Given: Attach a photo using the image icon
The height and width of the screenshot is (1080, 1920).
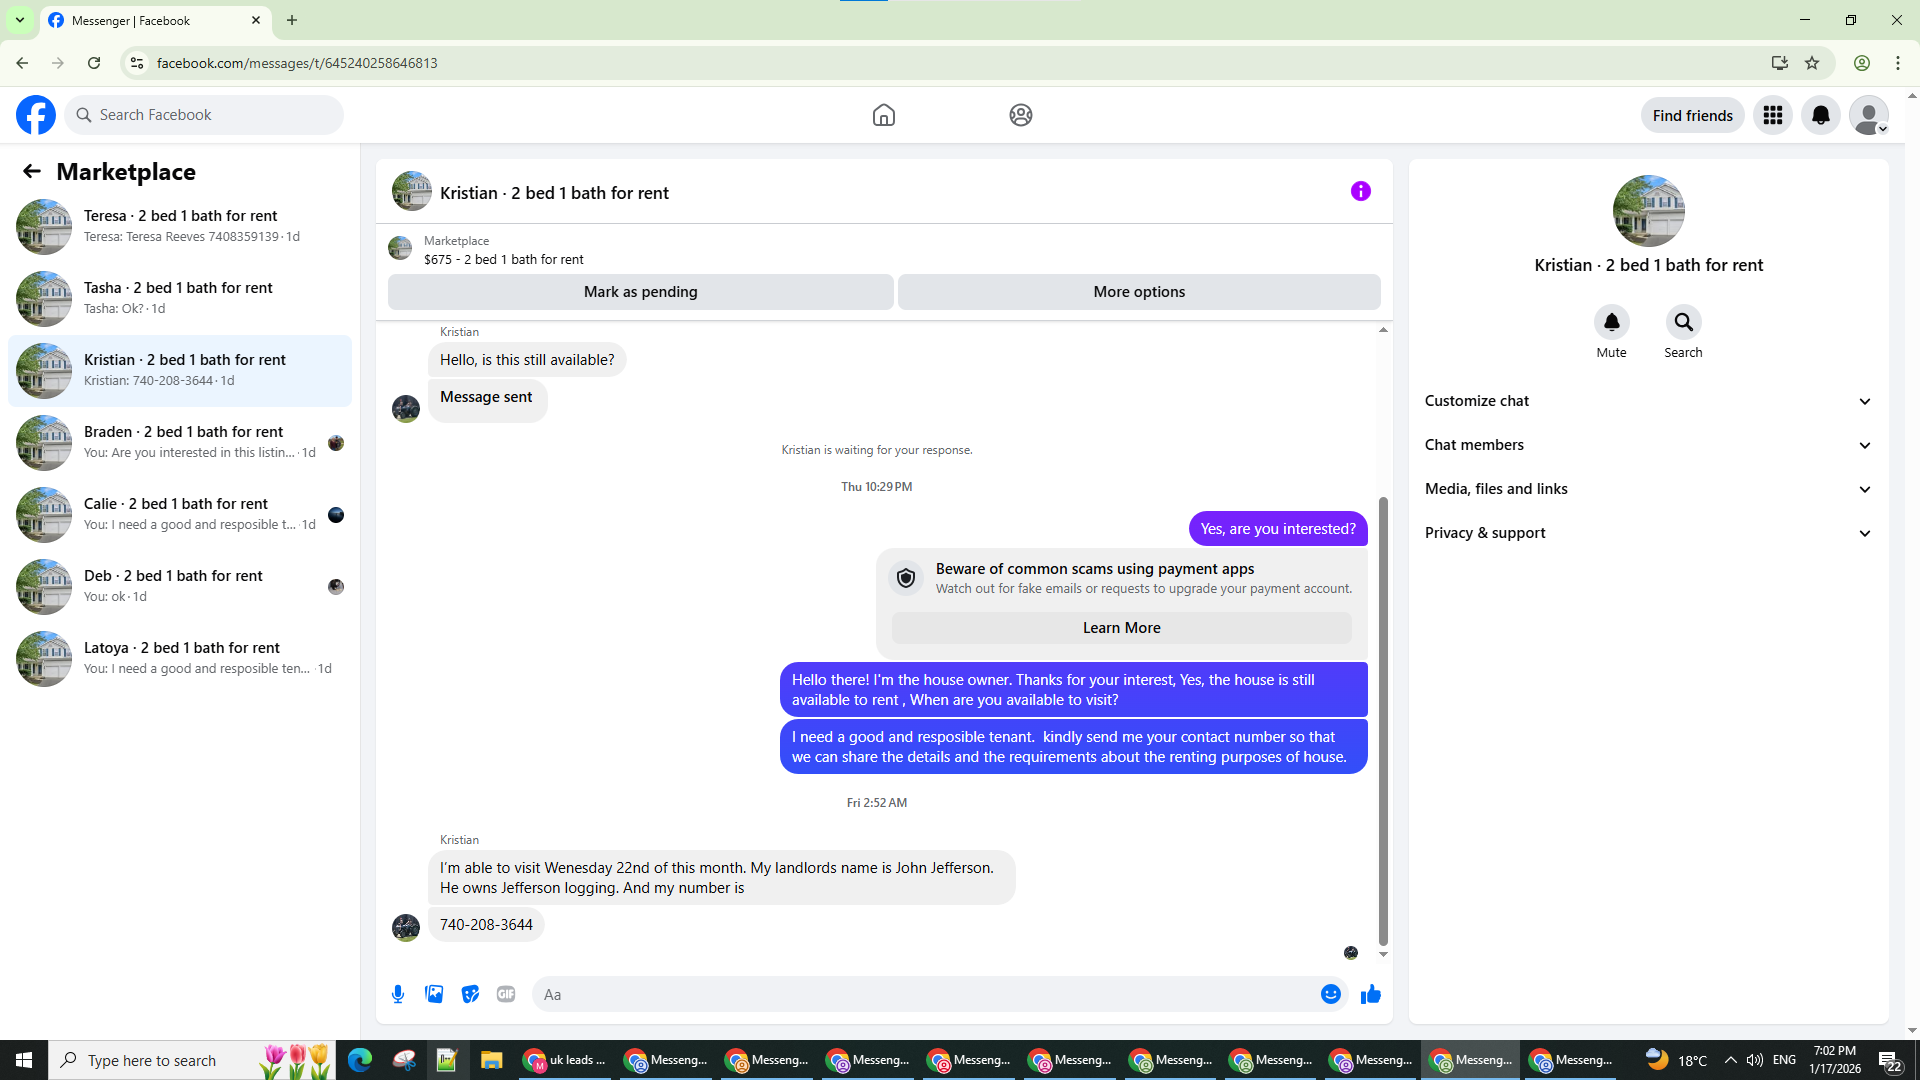Looking at the screenshot, I should click(x=434, y=994).
